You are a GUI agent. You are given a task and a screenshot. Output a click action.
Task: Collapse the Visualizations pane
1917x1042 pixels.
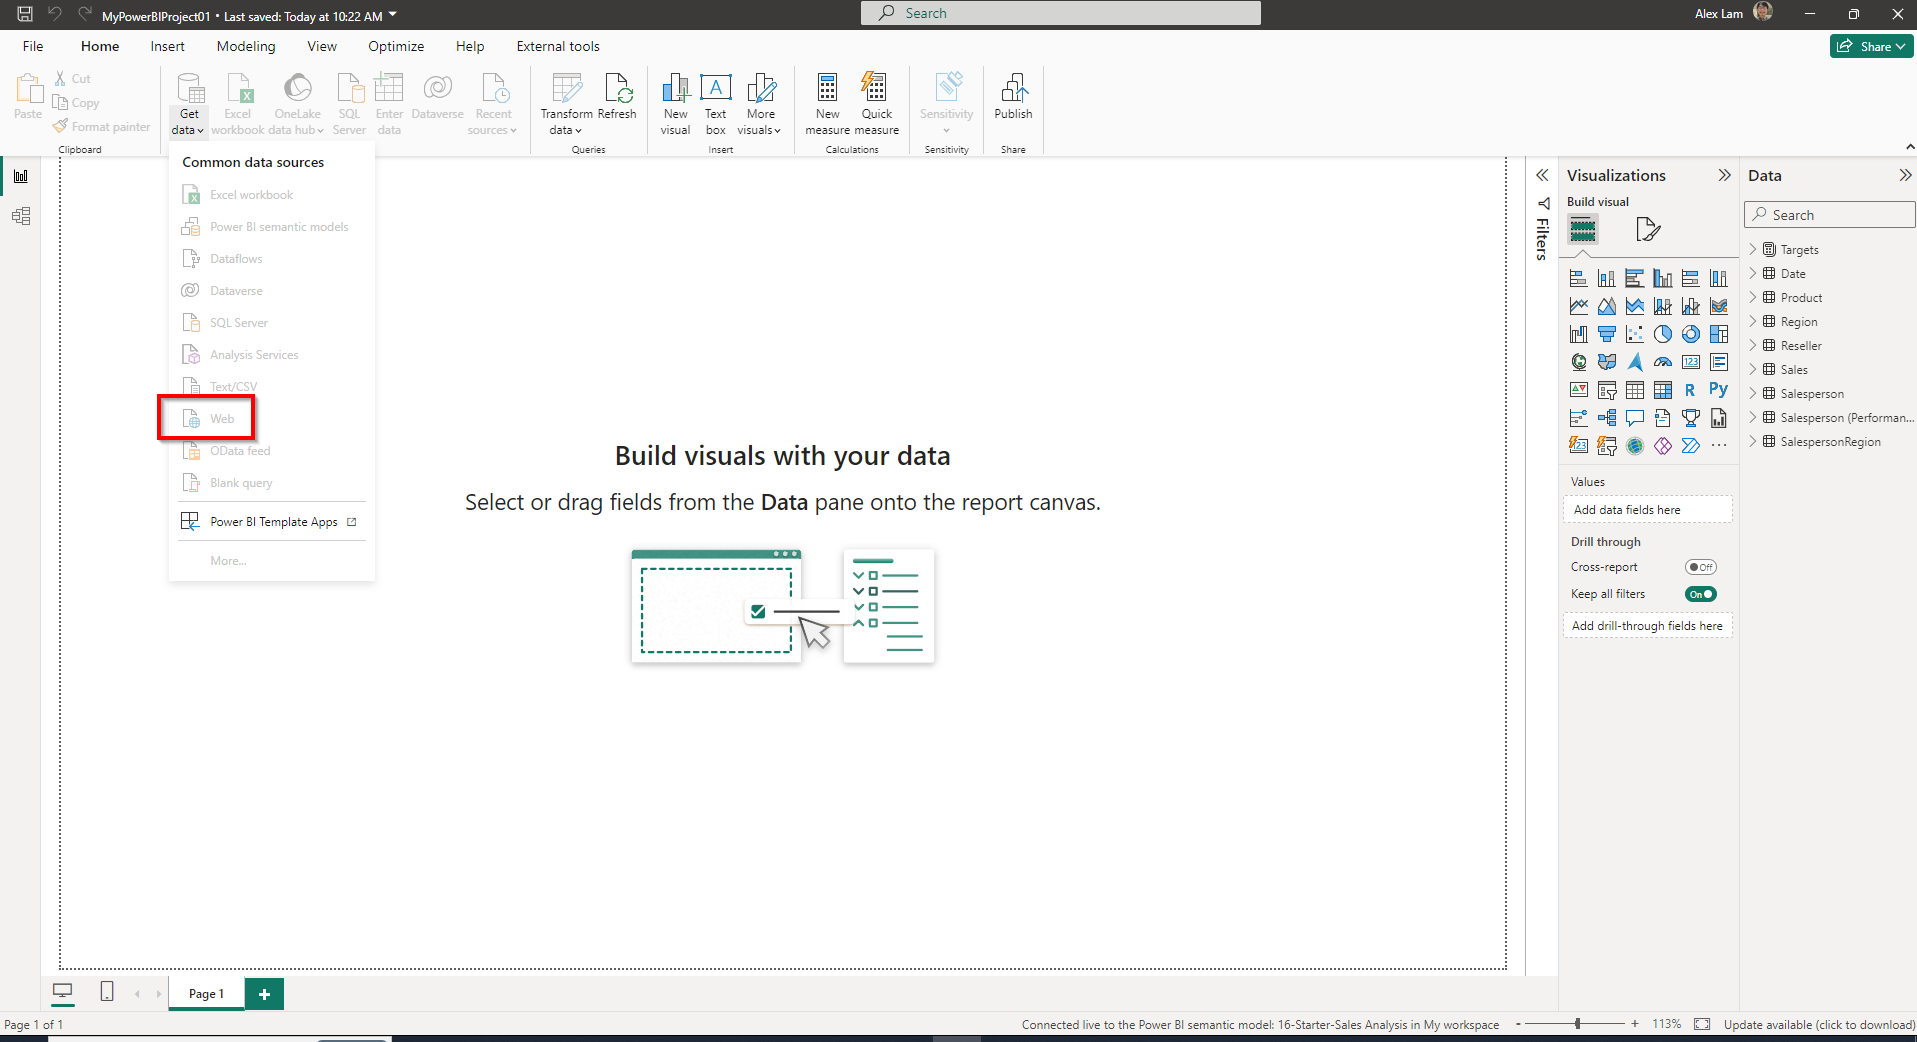[1724, 175]
